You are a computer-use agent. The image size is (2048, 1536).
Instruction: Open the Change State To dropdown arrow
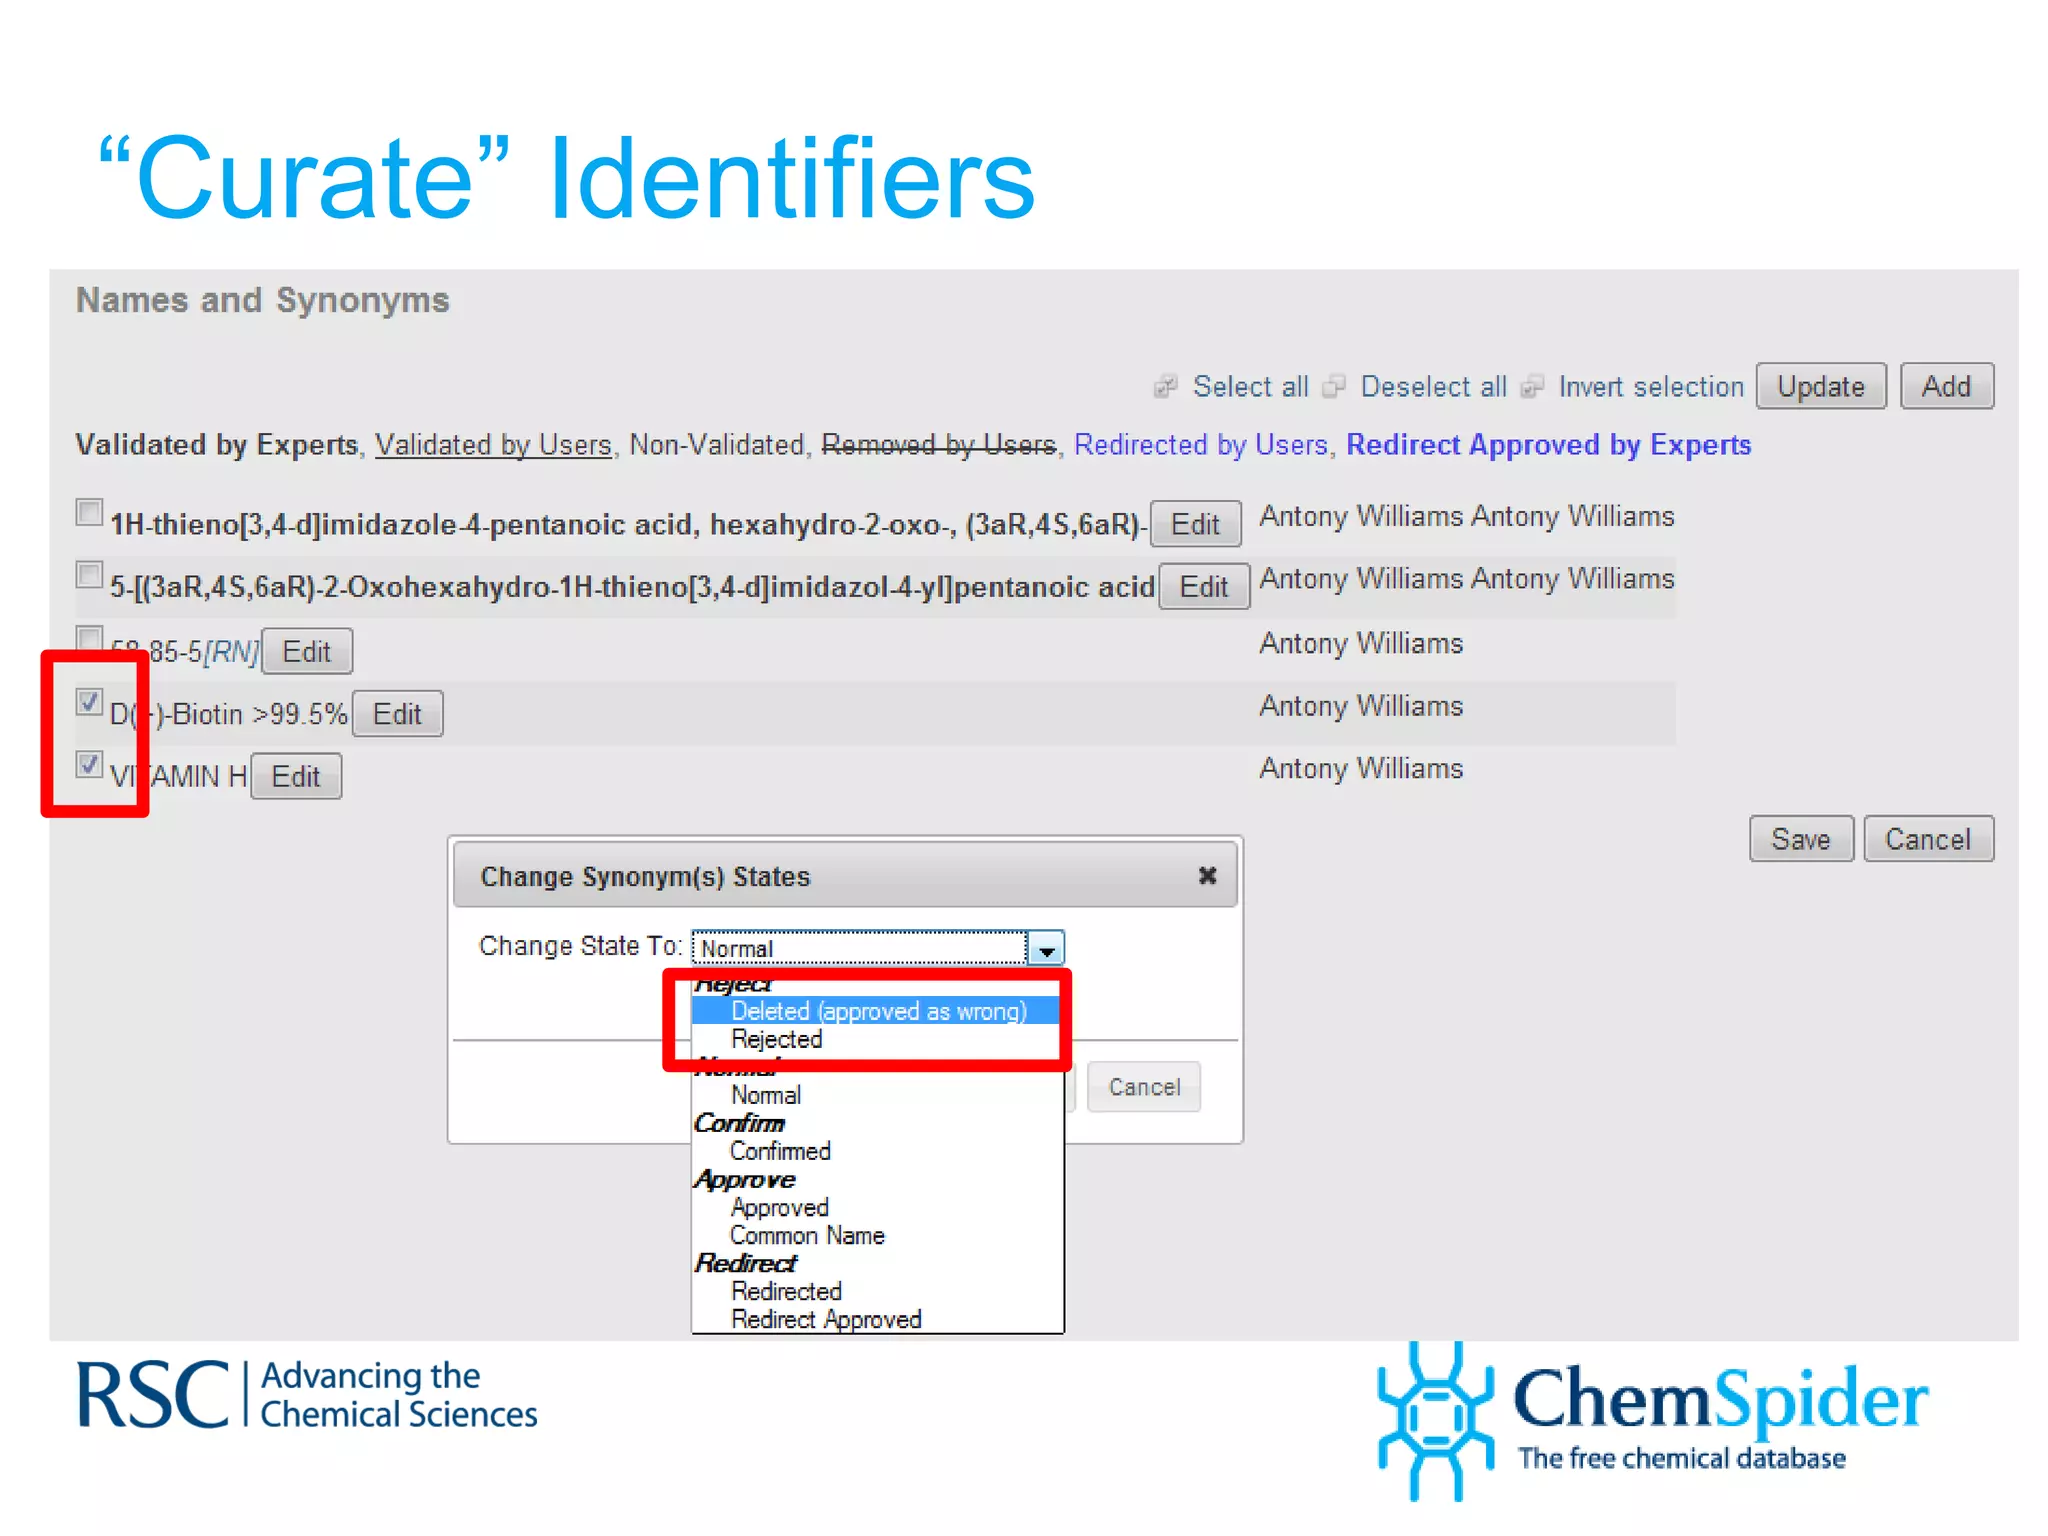pyautogui.click(x=1046, y=948)
